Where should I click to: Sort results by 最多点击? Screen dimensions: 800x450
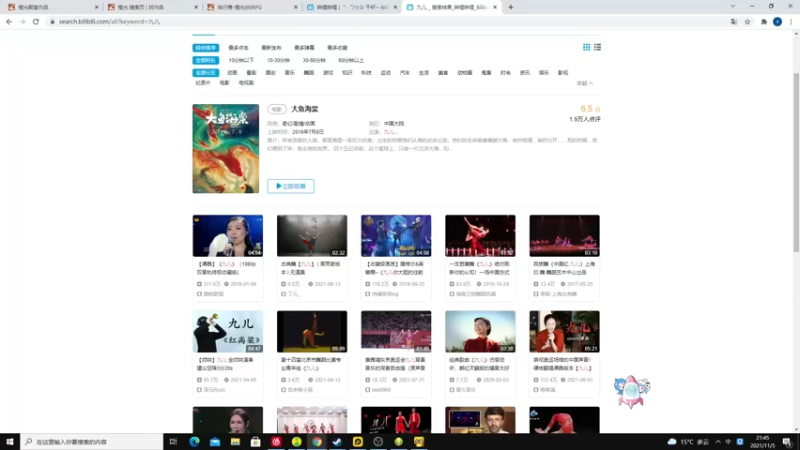click(x=238, y=47)
